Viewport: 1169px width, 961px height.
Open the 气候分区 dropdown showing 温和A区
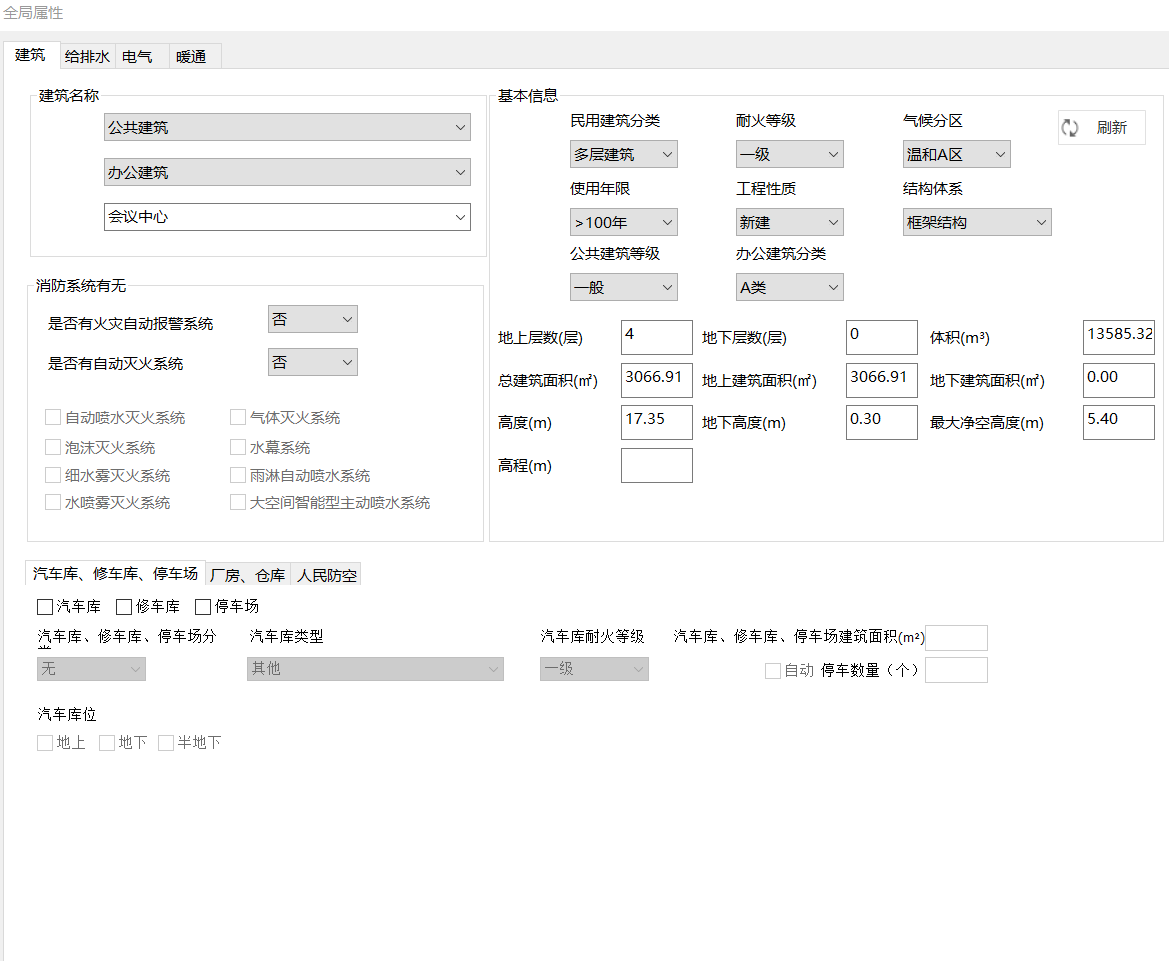coord(956,155)
